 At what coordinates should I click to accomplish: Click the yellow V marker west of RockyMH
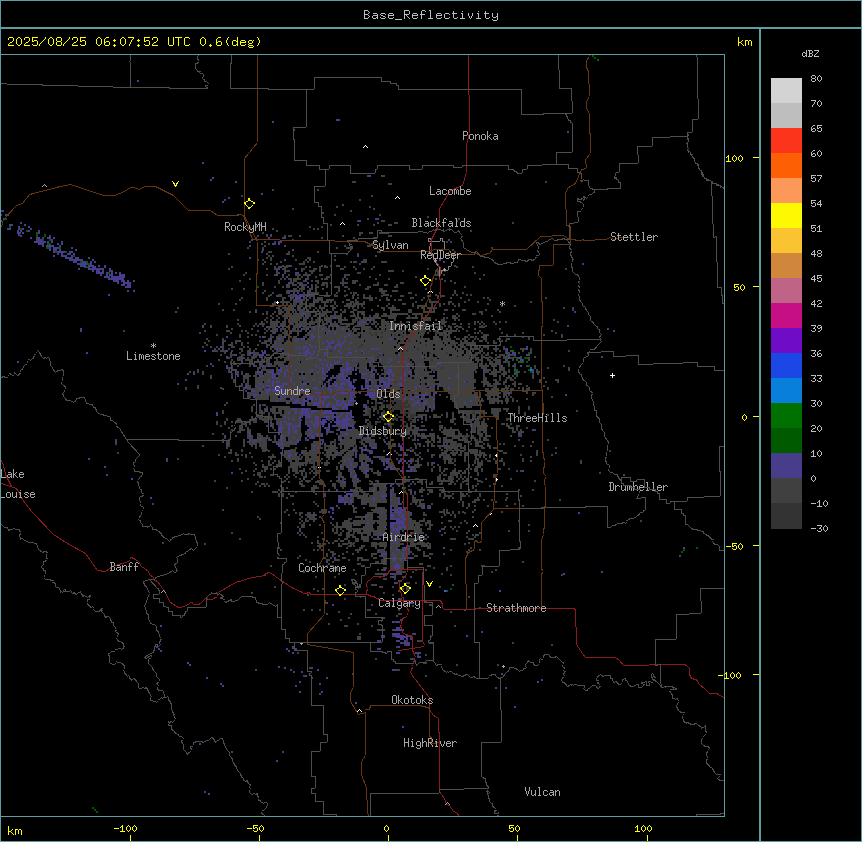175,184
